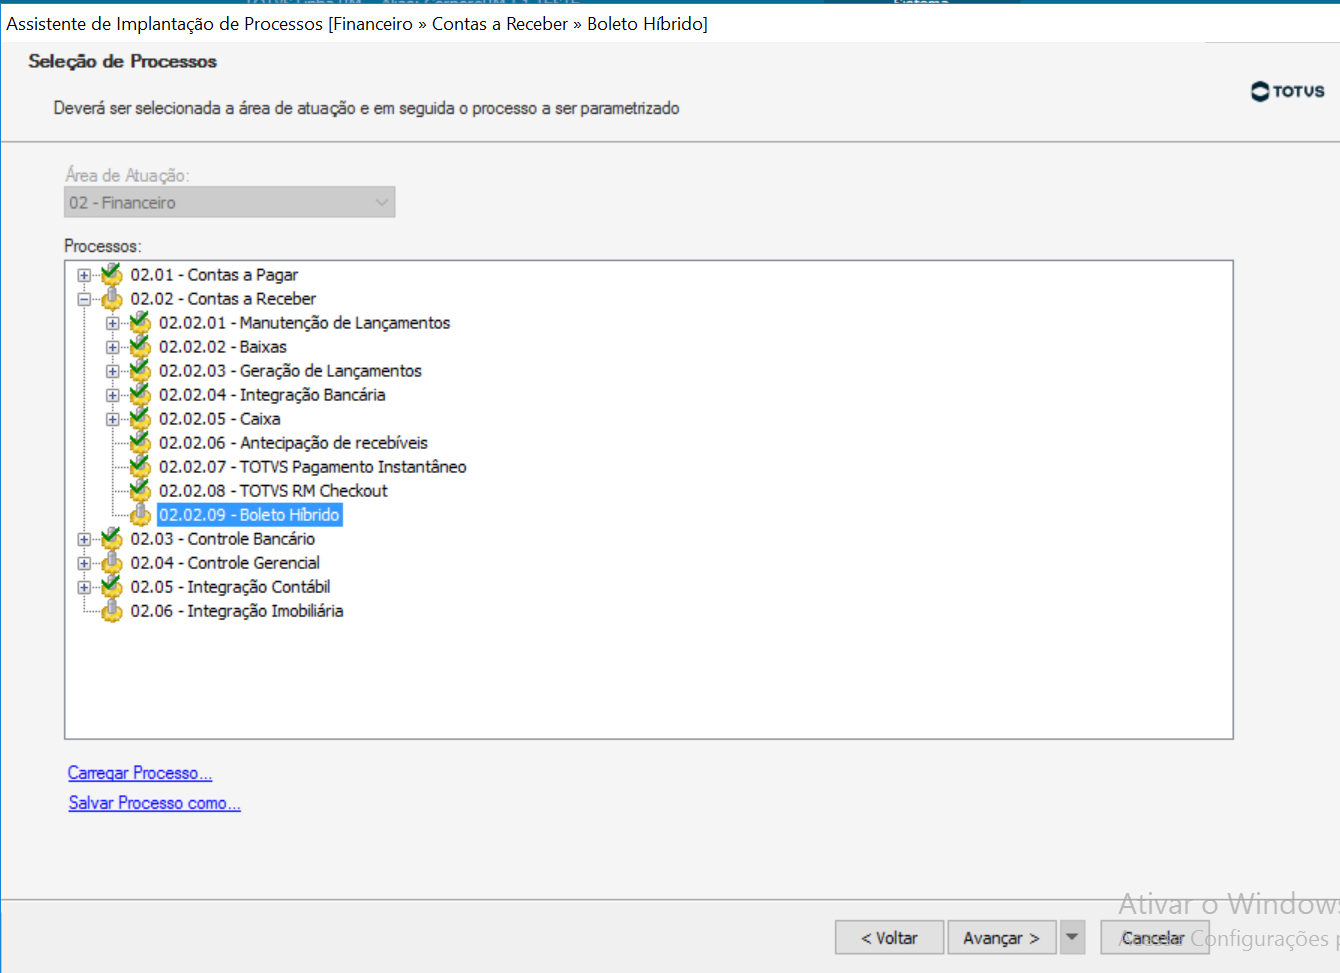The width and height of the screenshot is (1340, 973).
Task: Collapse the 02.02 - Contas a Receber node
Action: pyautogui.click(x=84, y=299)
